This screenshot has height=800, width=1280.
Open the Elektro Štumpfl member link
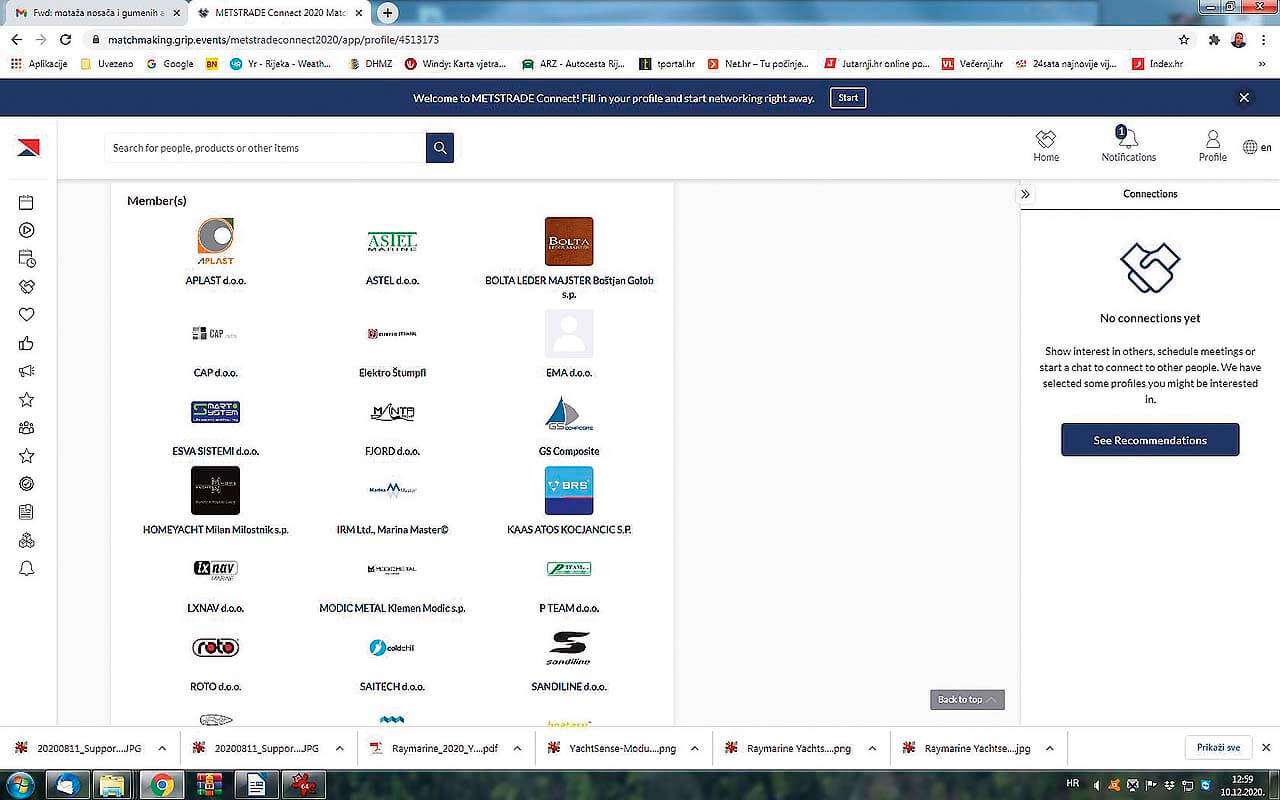pyautogui.click(x=392, y=373)
